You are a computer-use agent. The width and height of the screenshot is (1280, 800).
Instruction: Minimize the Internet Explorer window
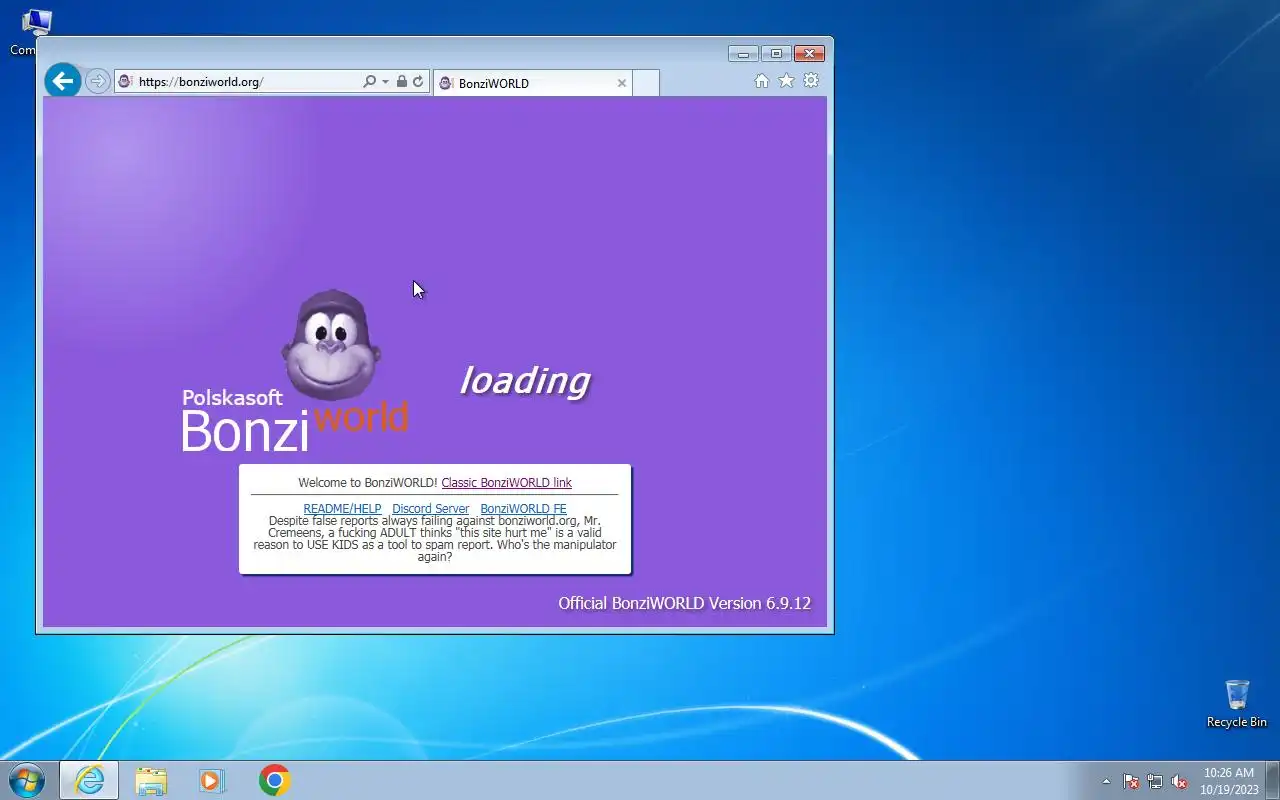click(x=743, y=54)
